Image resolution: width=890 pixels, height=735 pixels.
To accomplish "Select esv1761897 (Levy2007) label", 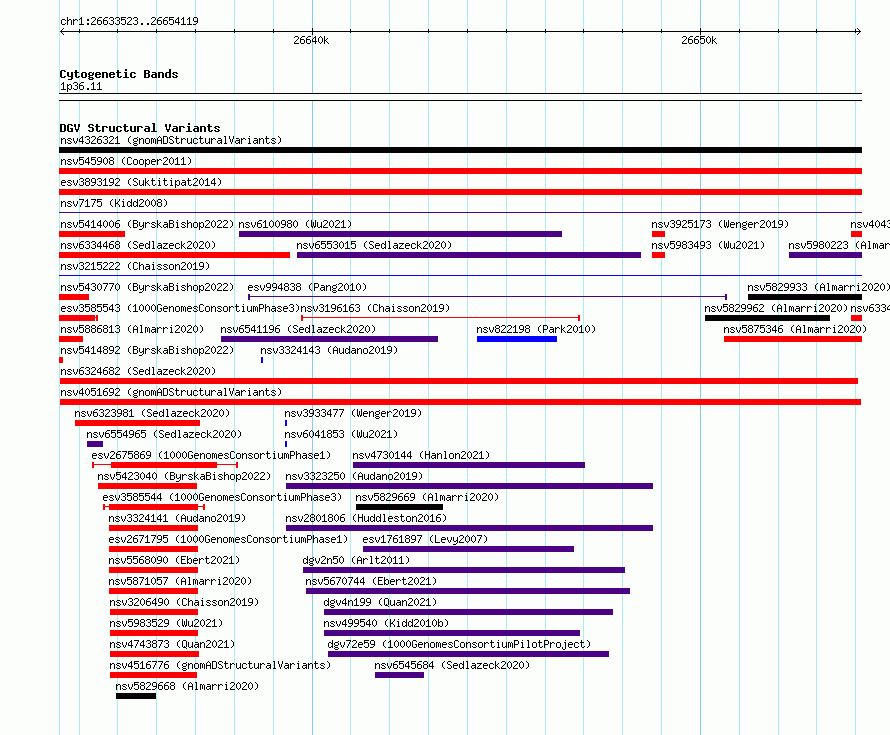I will 425,539.
